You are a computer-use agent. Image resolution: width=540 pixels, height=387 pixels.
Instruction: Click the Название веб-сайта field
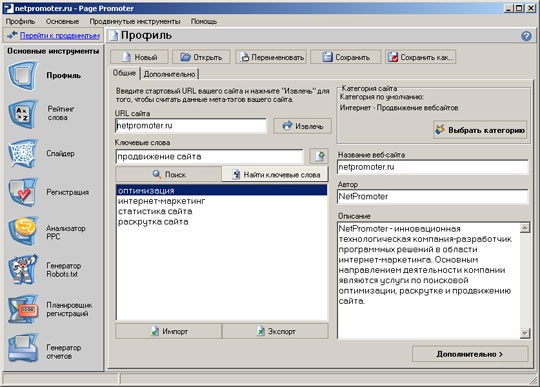coord(433,167)
